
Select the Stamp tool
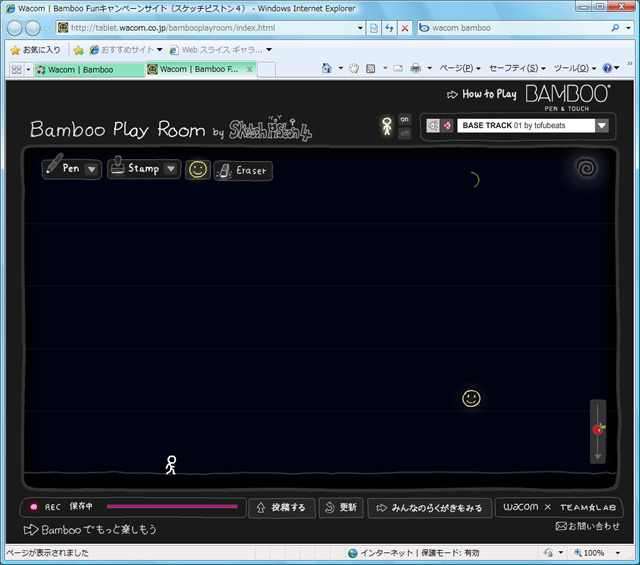click(136, 167)
